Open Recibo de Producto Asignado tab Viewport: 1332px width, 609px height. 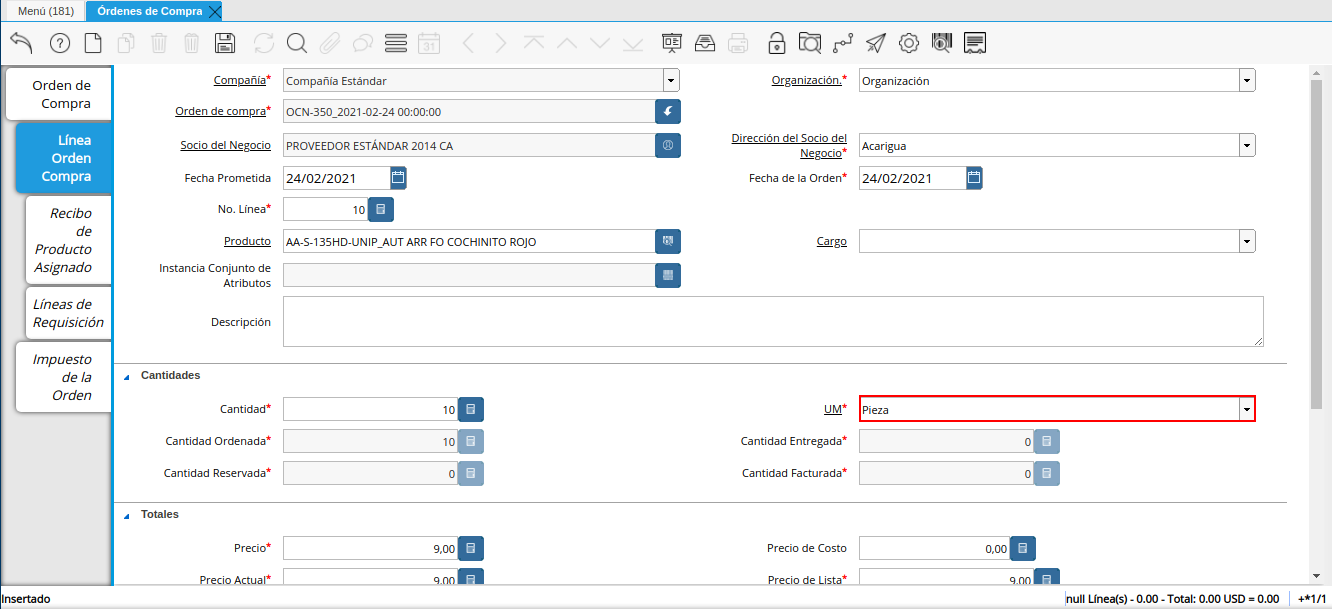tap(68, 240)
